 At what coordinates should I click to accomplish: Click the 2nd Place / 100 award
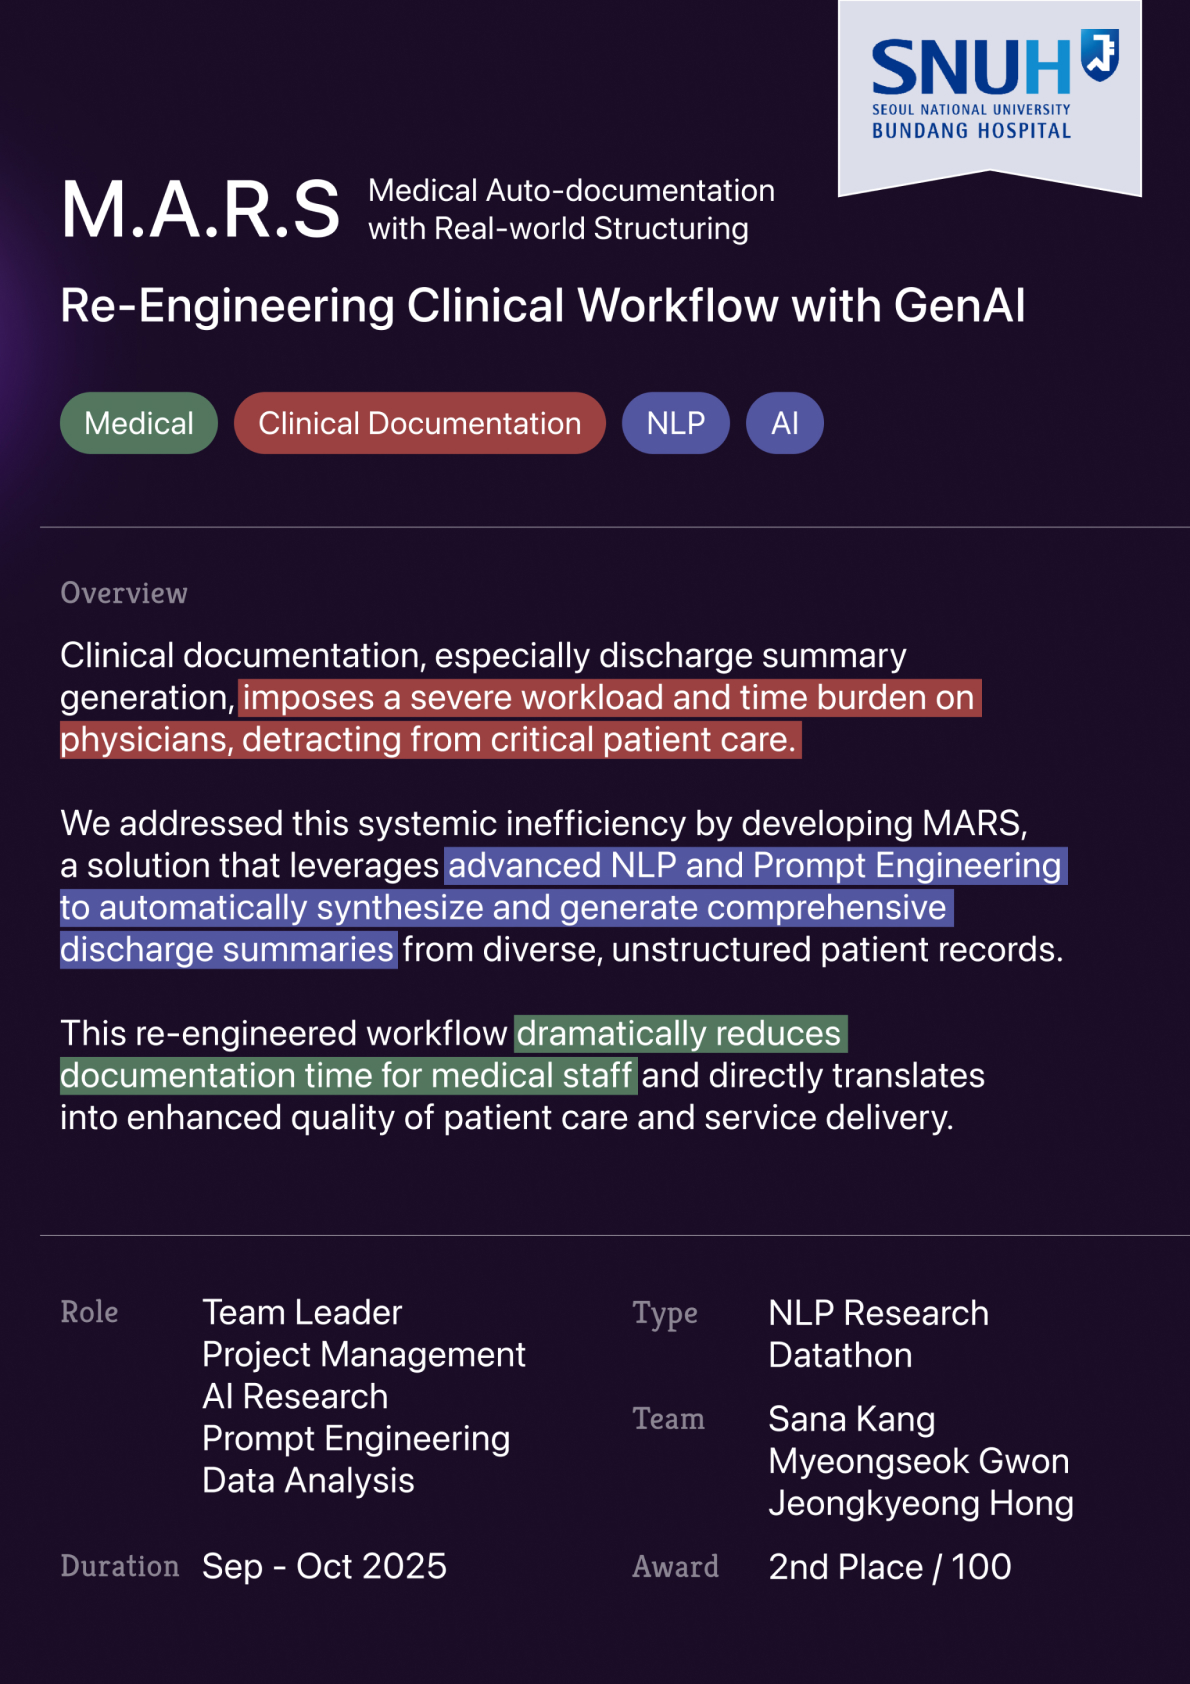point(889,1566)
